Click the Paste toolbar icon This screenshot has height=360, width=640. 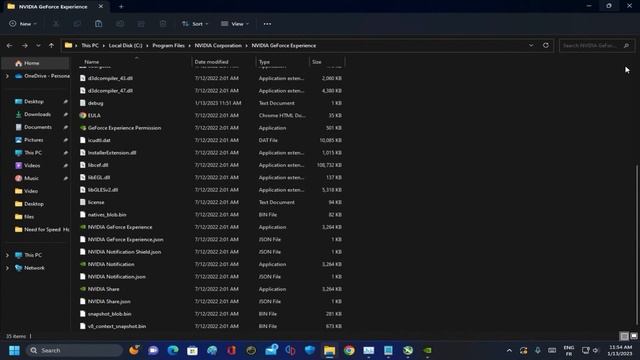[x=98, y=24]
